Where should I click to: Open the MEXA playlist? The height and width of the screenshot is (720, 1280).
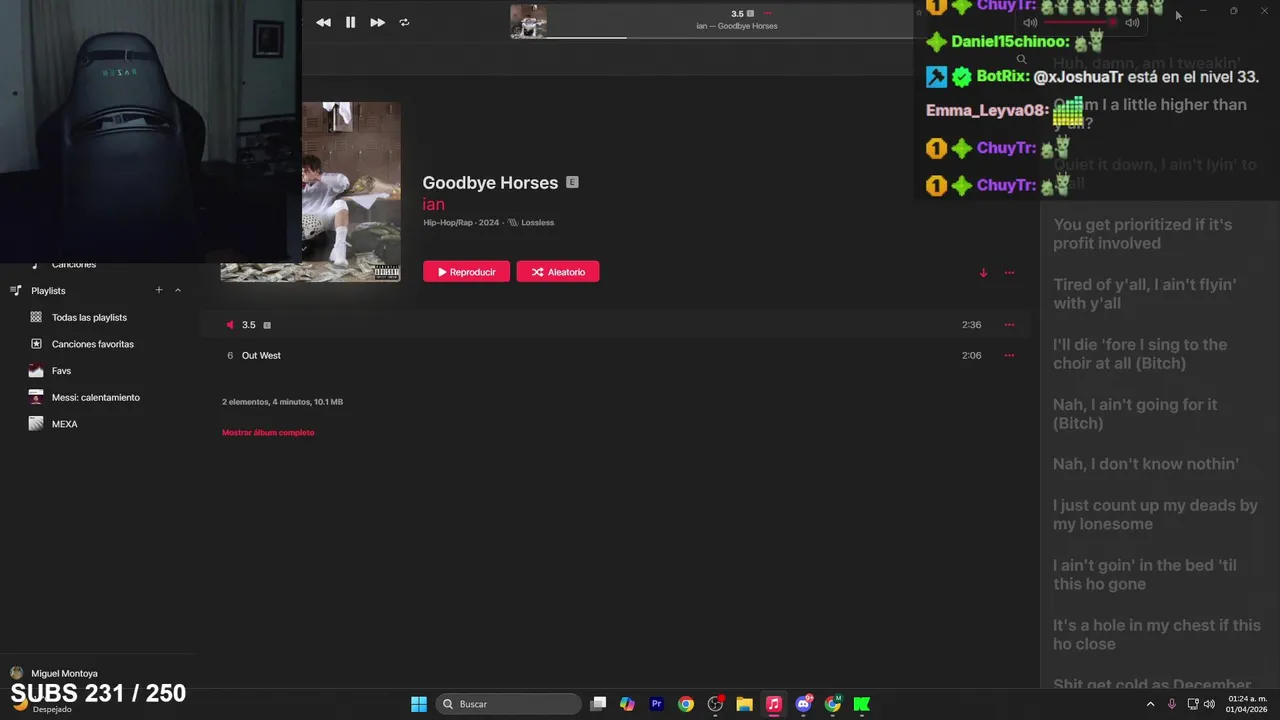coord(64,424)
